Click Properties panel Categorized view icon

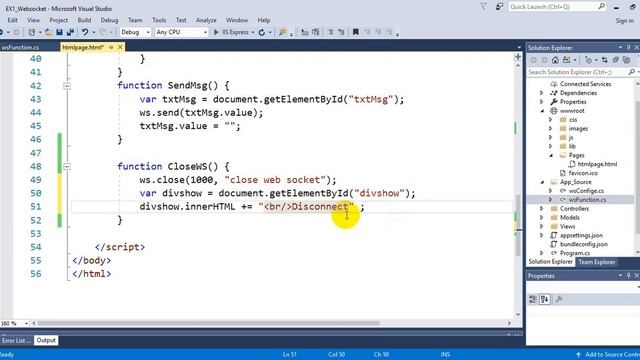533,300
